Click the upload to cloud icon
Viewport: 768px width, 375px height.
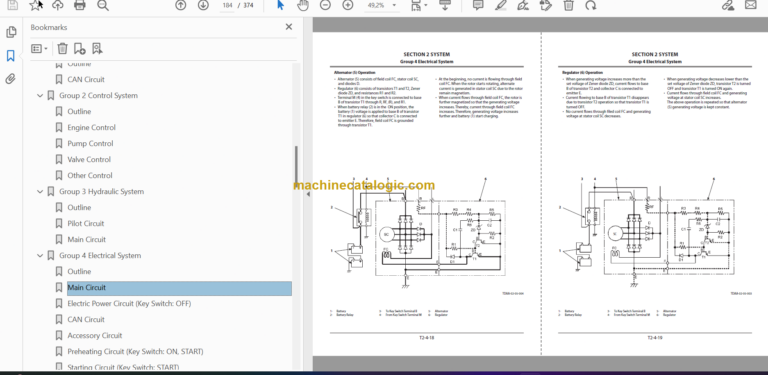click(58, 5)
